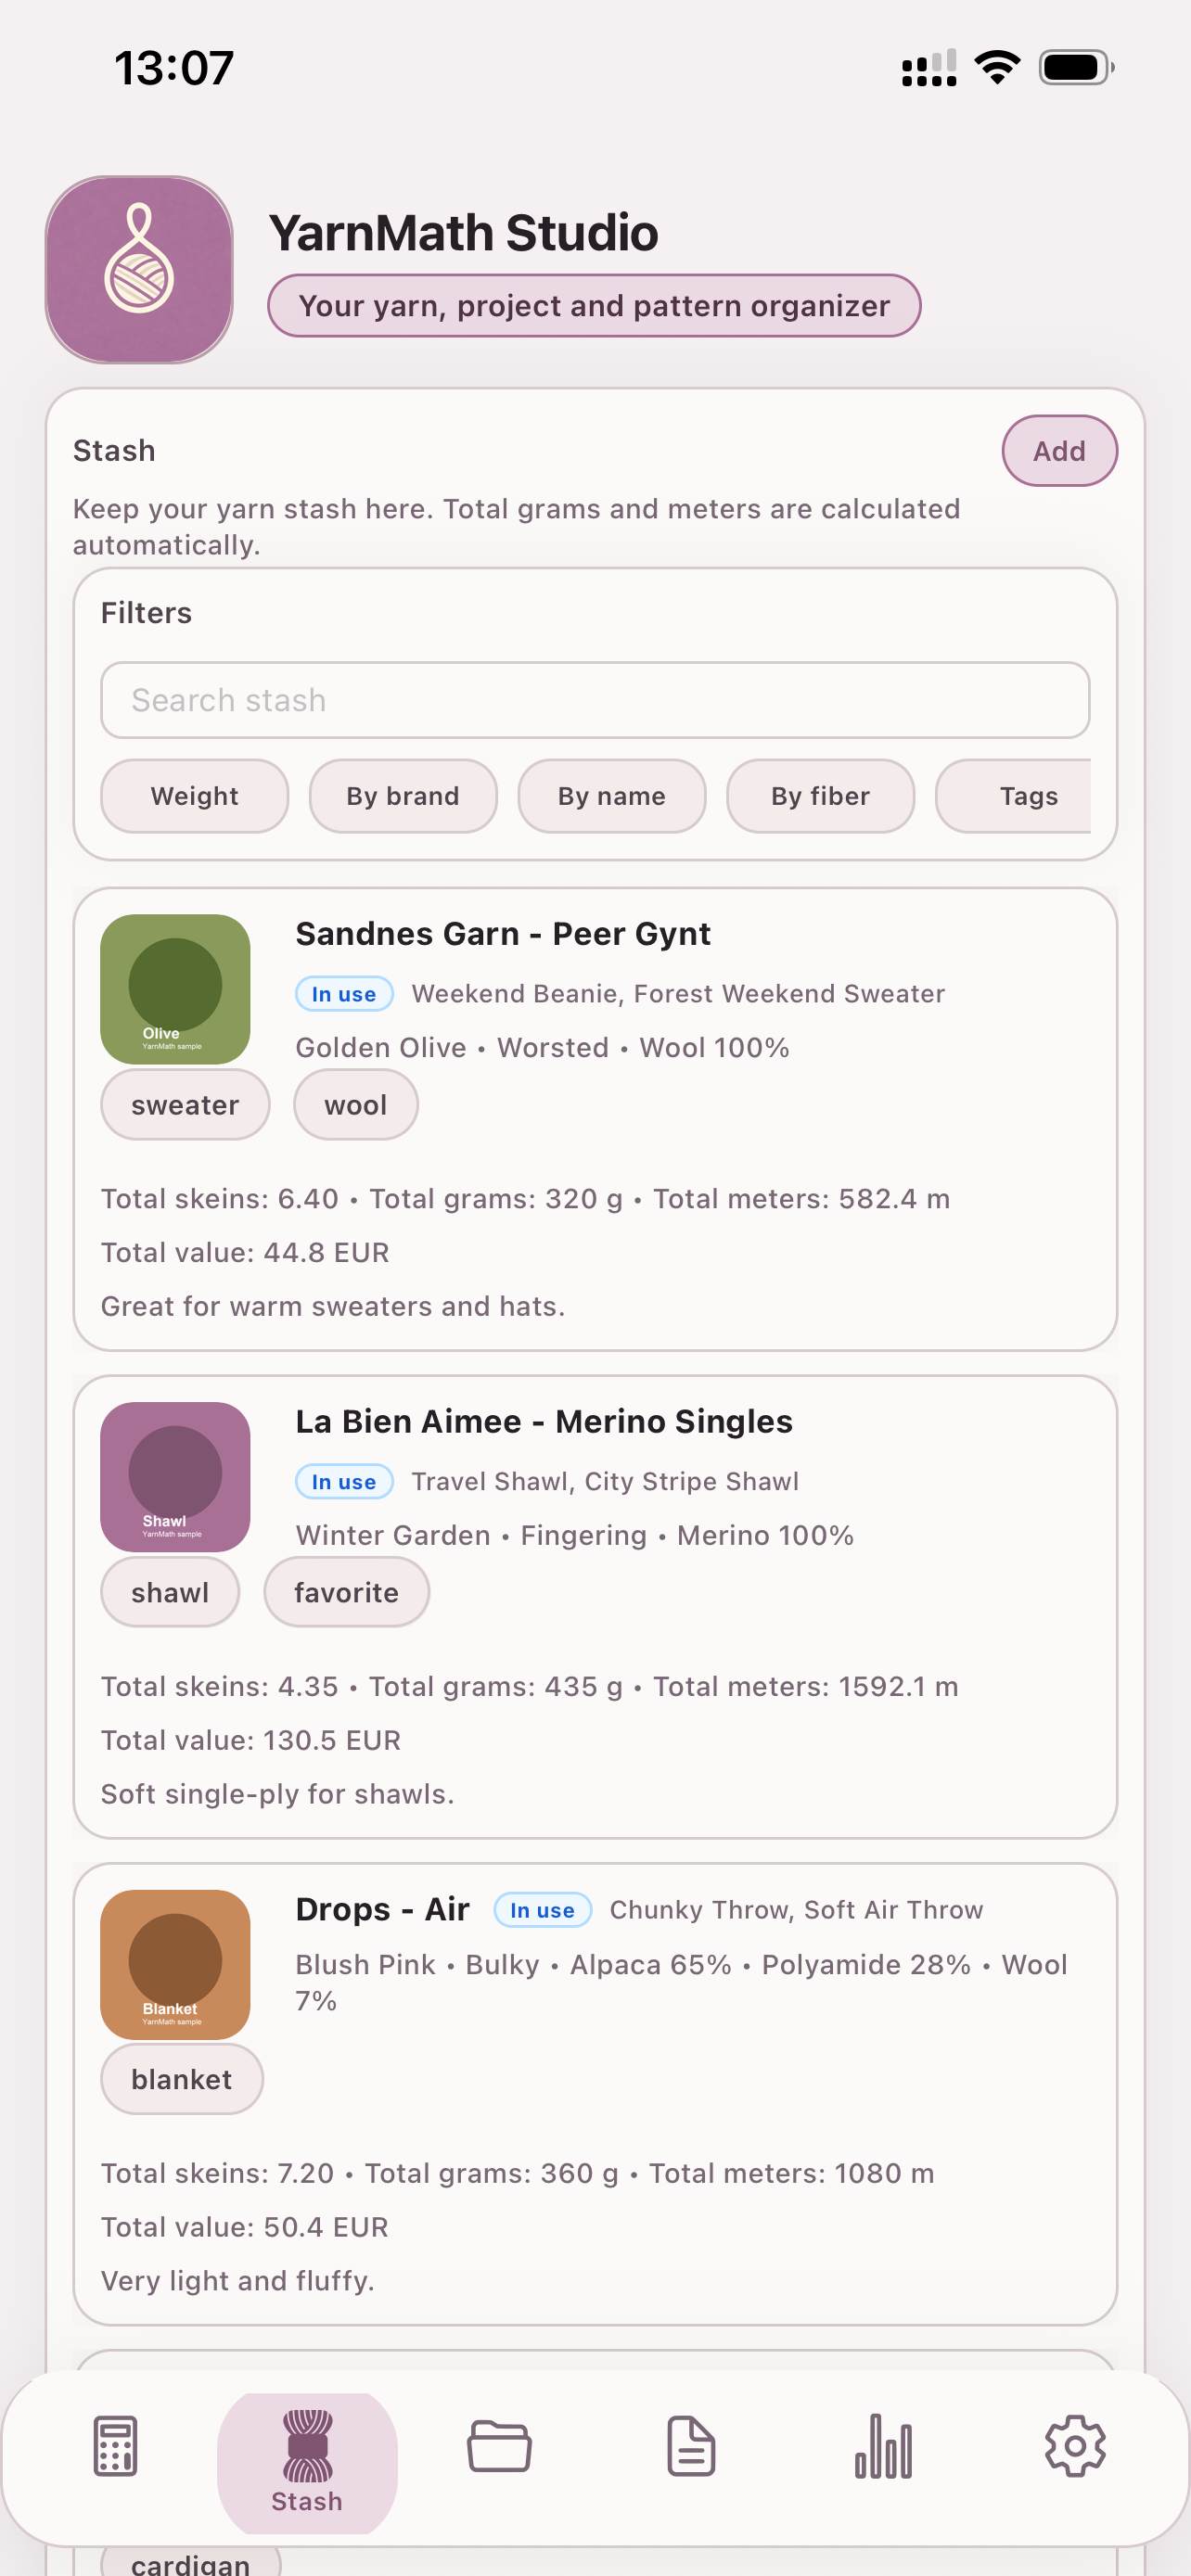Toggle the 'In use' badge on Drops Air
The image size is (1191, 2576).
(542, 1909)
